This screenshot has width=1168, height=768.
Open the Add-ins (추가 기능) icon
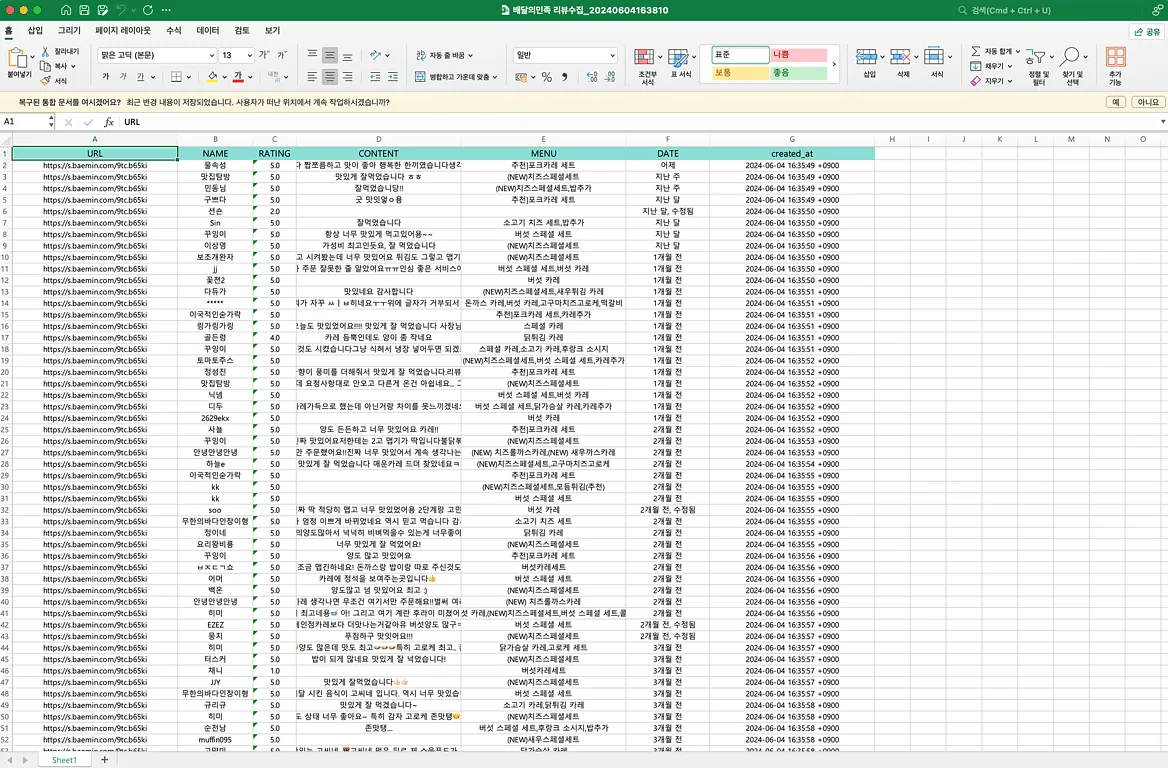coord(1115,59)
